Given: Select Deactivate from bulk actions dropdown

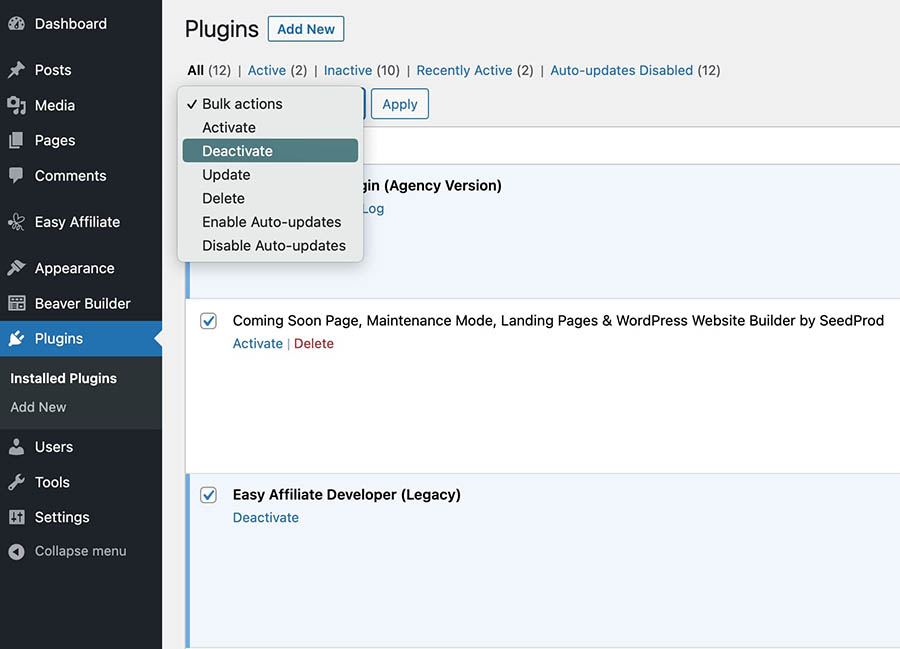Looking at the screenshot, I should pyautogui.click(x=237, y=151).
